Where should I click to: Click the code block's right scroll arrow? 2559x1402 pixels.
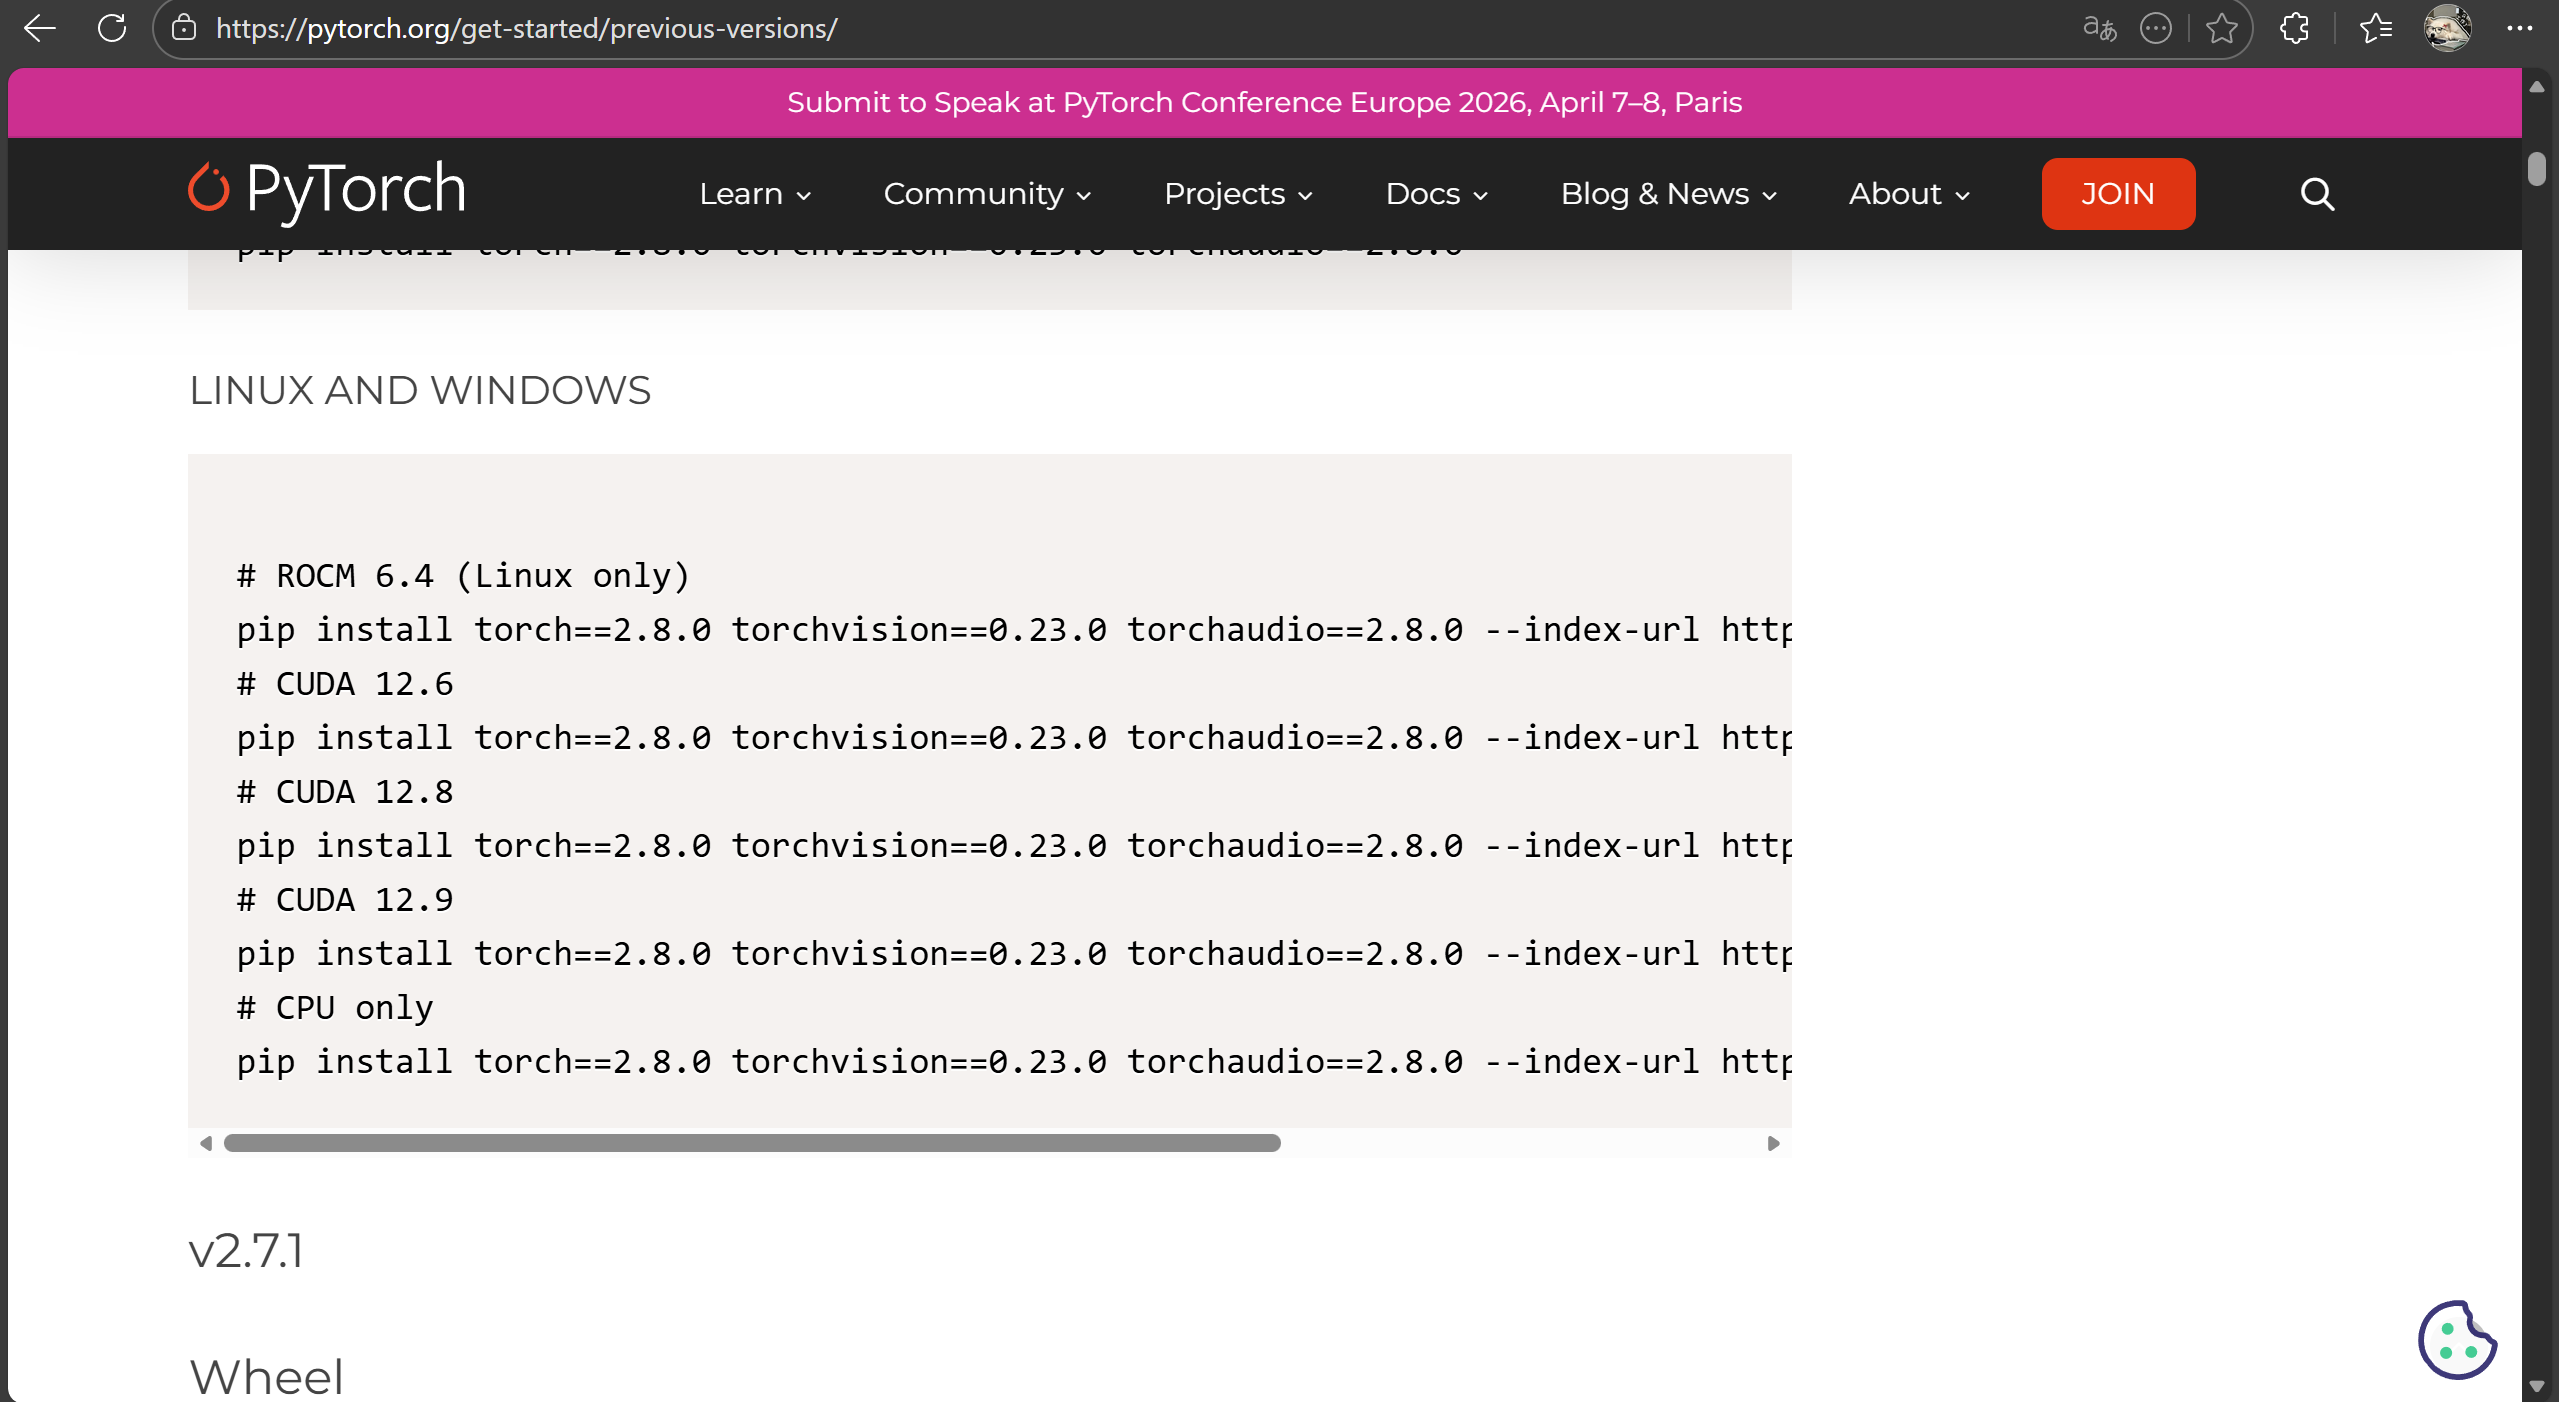coord(1773,1144)
